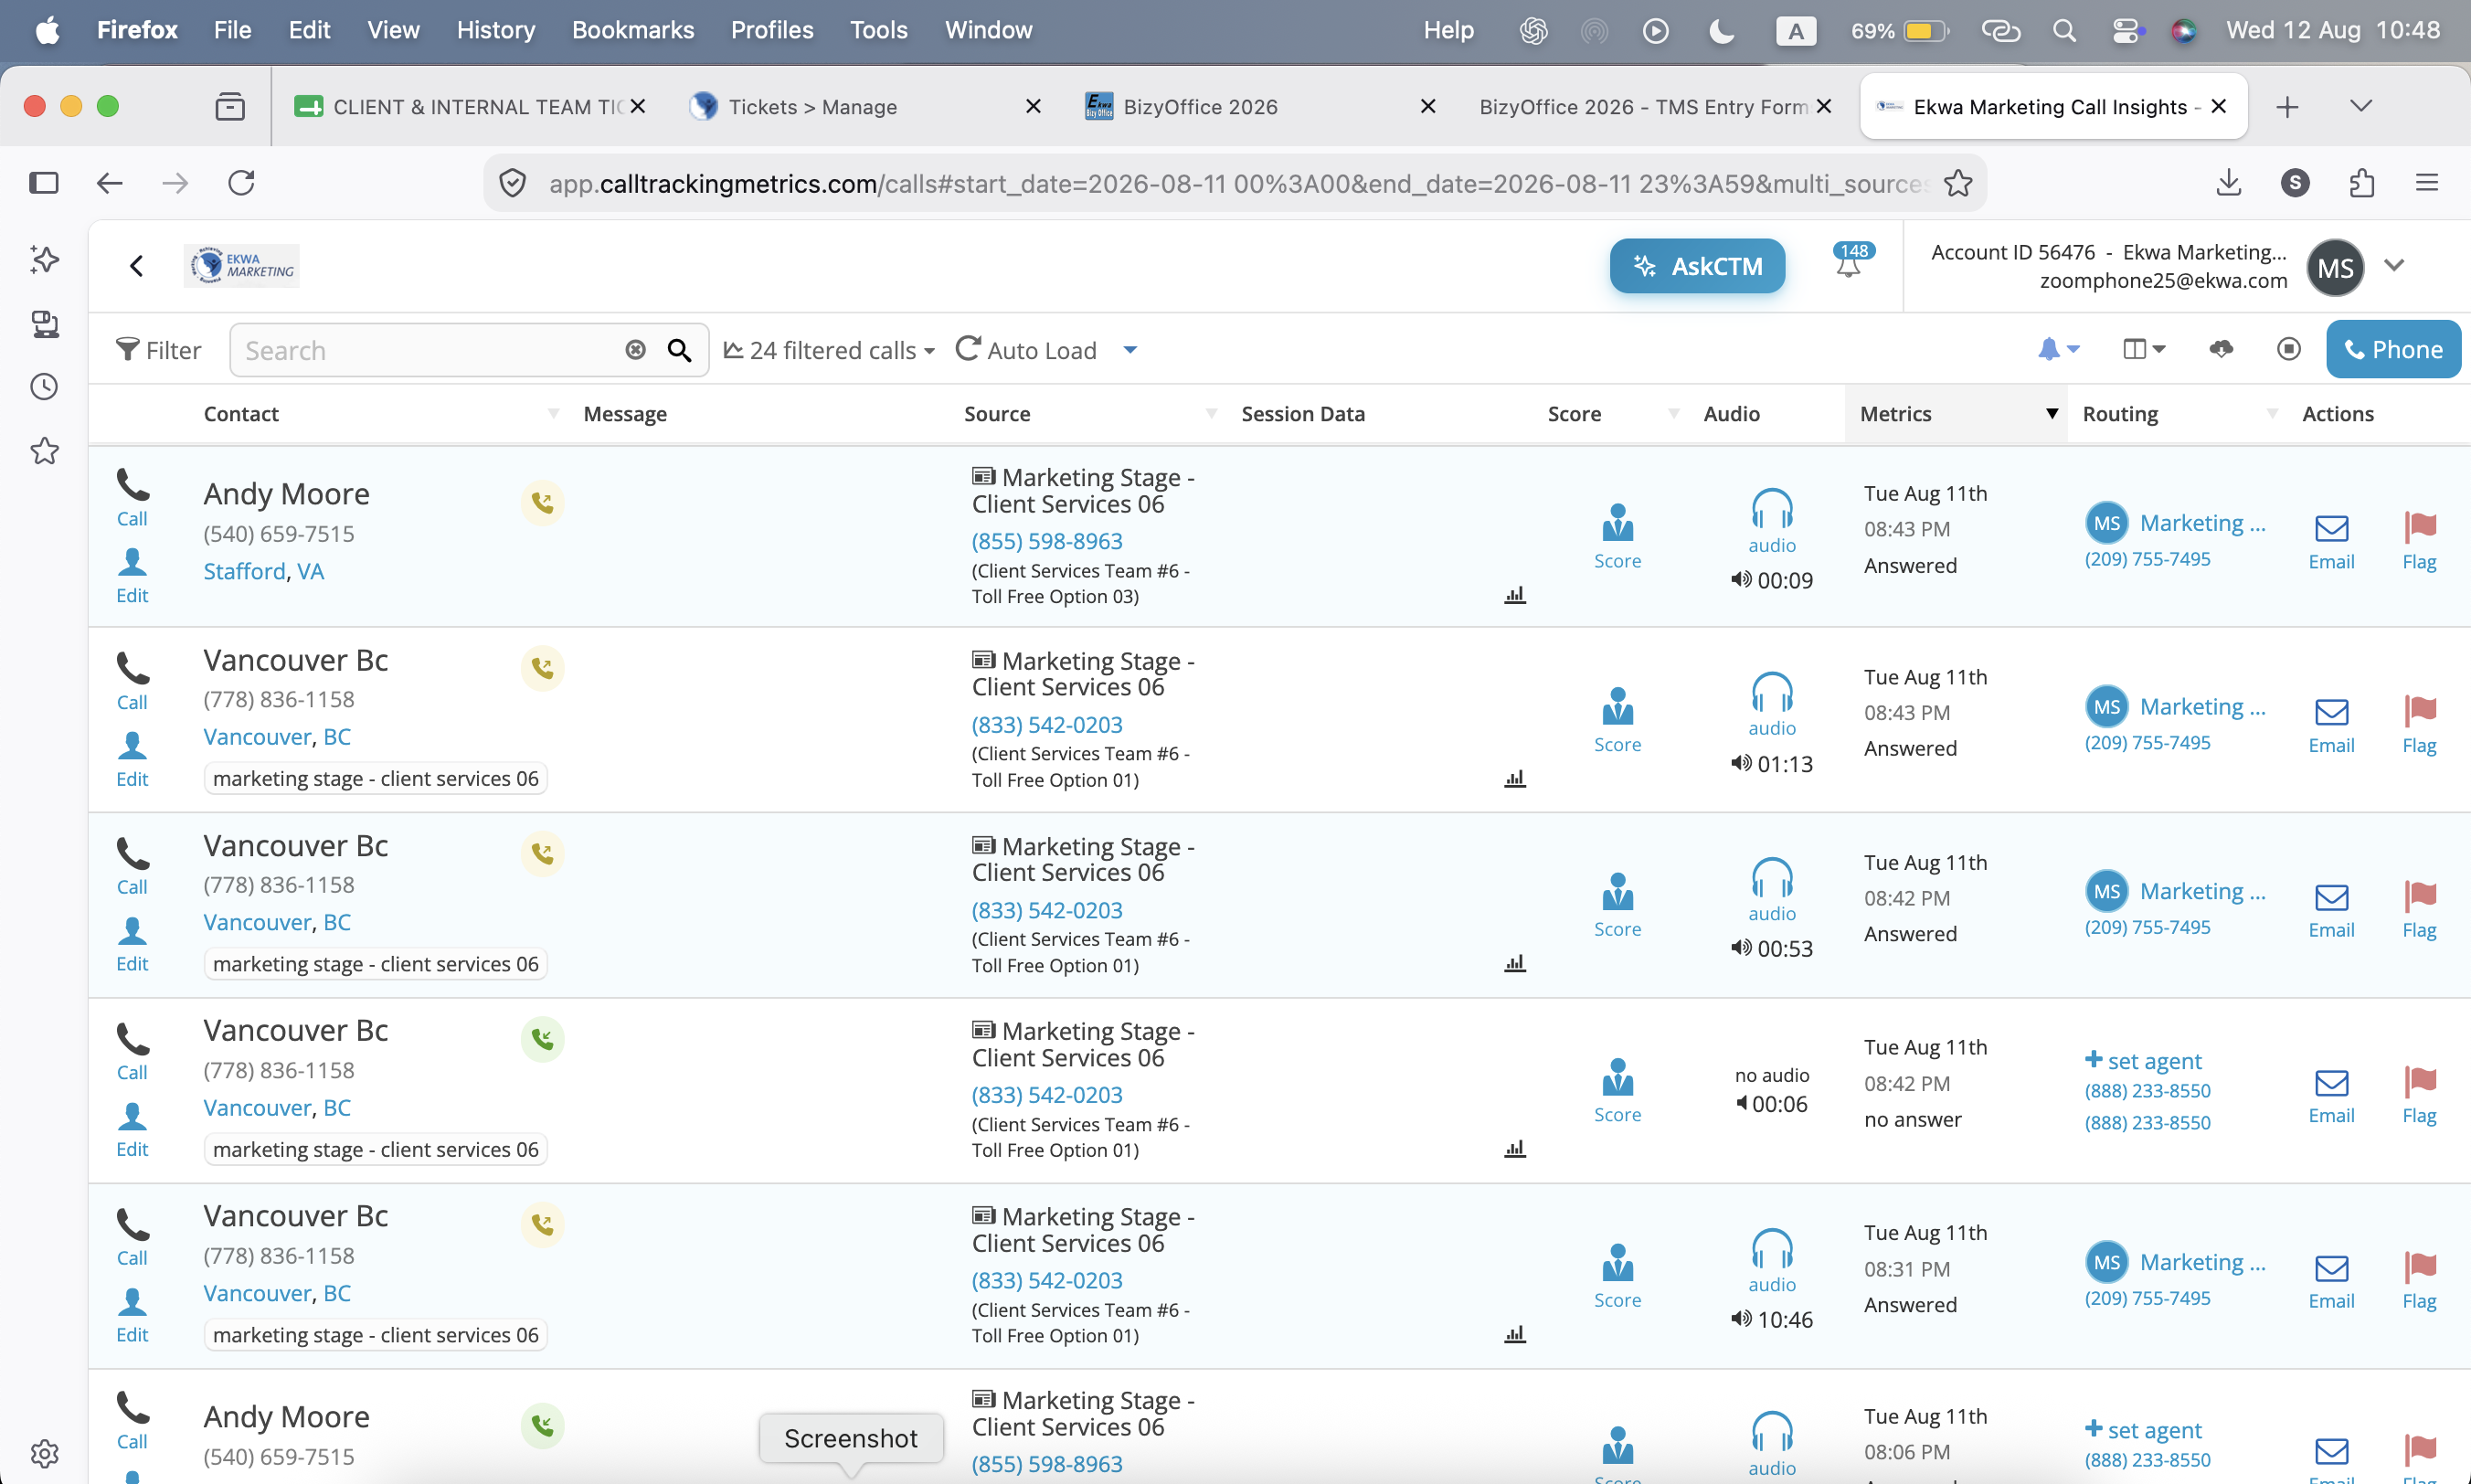Screen dimensions: 2471x1484
Task: Call Vancouver Bc from the 08:31 PM row
Action: tap(132, 1238)
